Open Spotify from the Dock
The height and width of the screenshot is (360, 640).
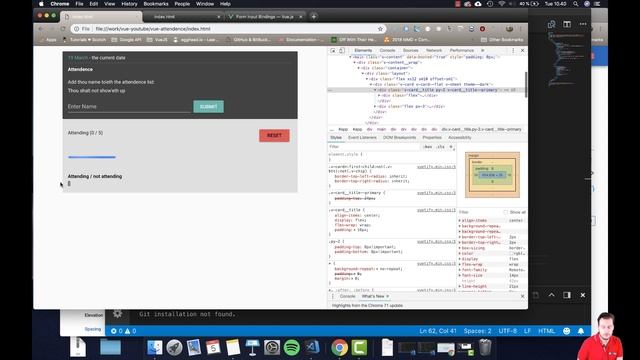point(291,348)
